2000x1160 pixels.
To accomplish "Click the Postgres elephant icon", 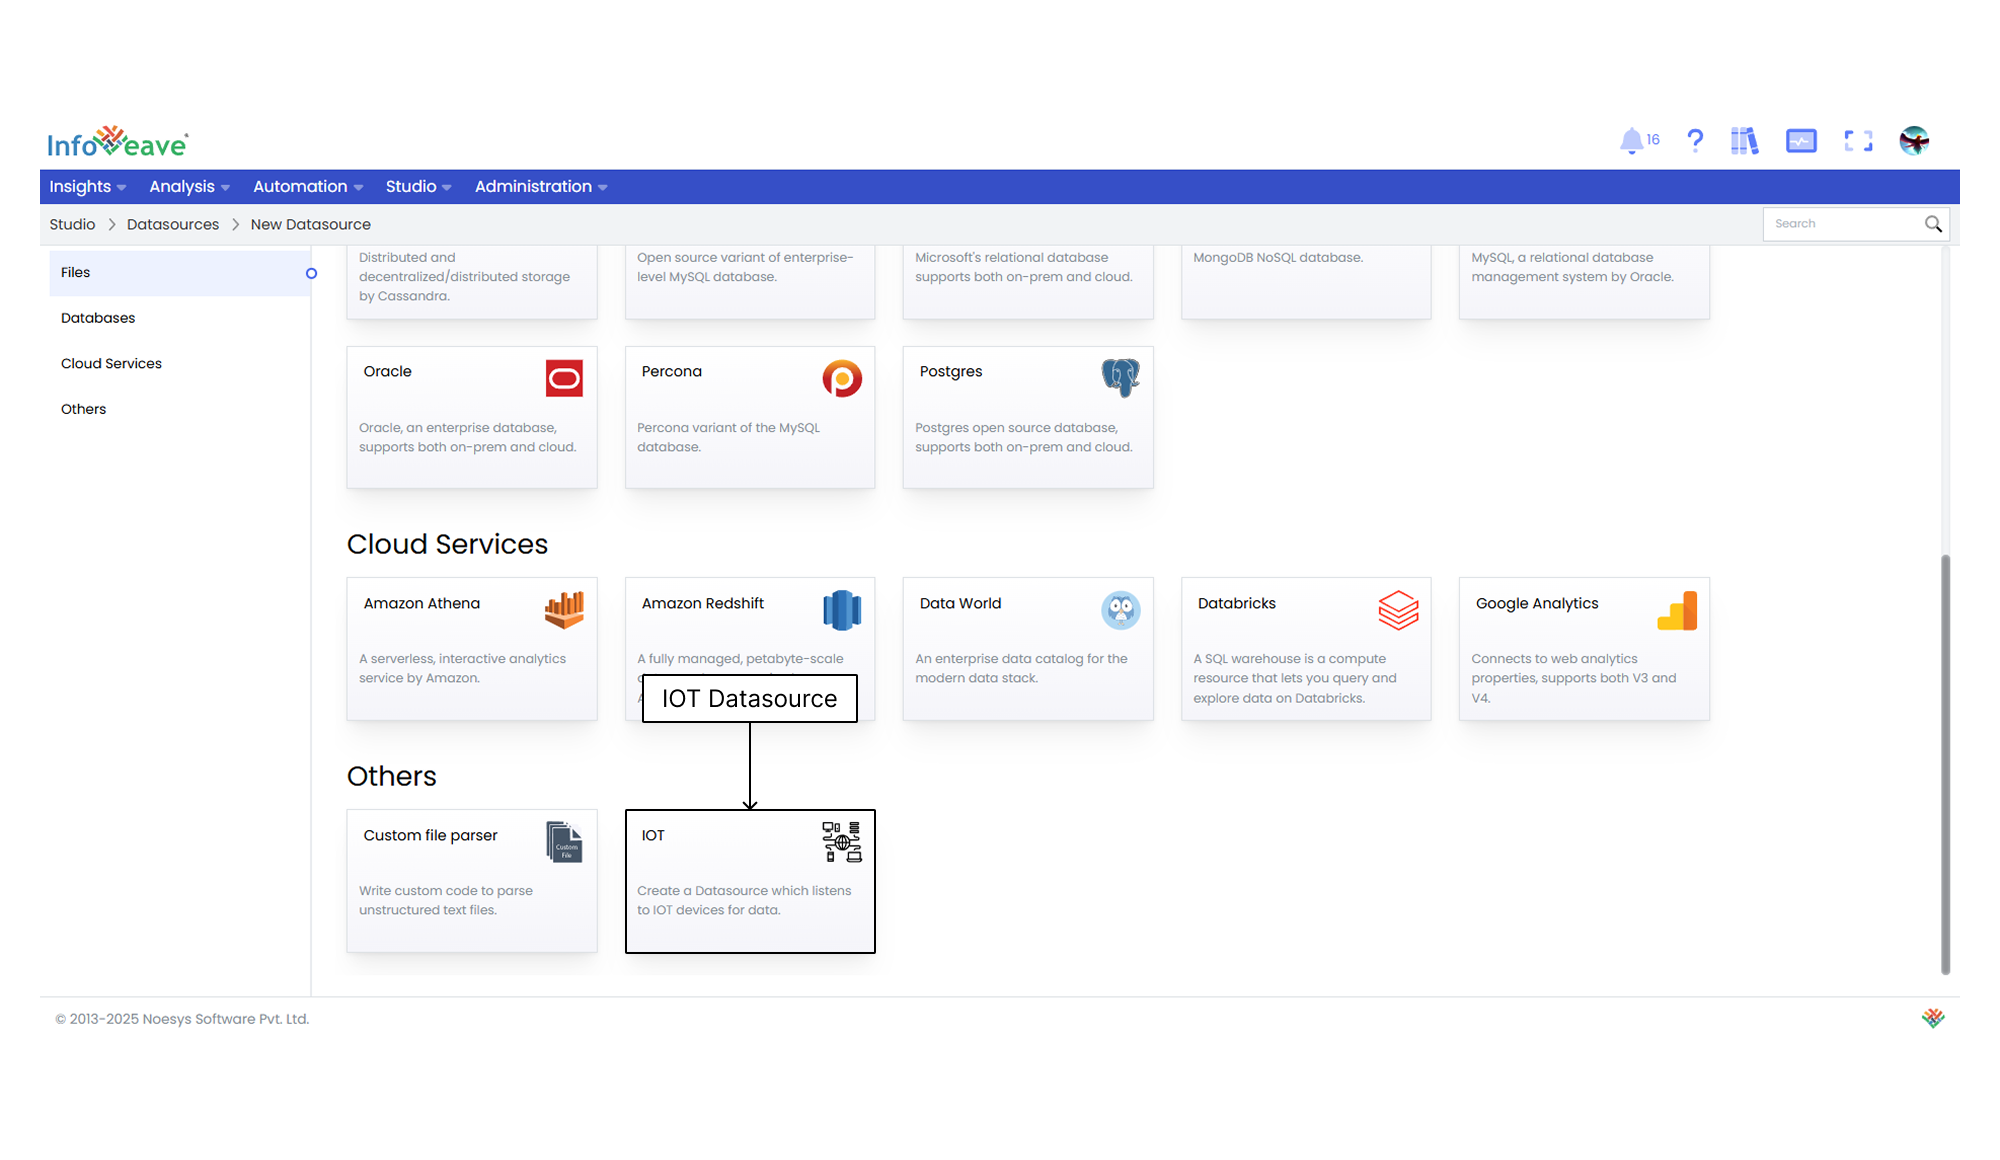I will 1120,378.
